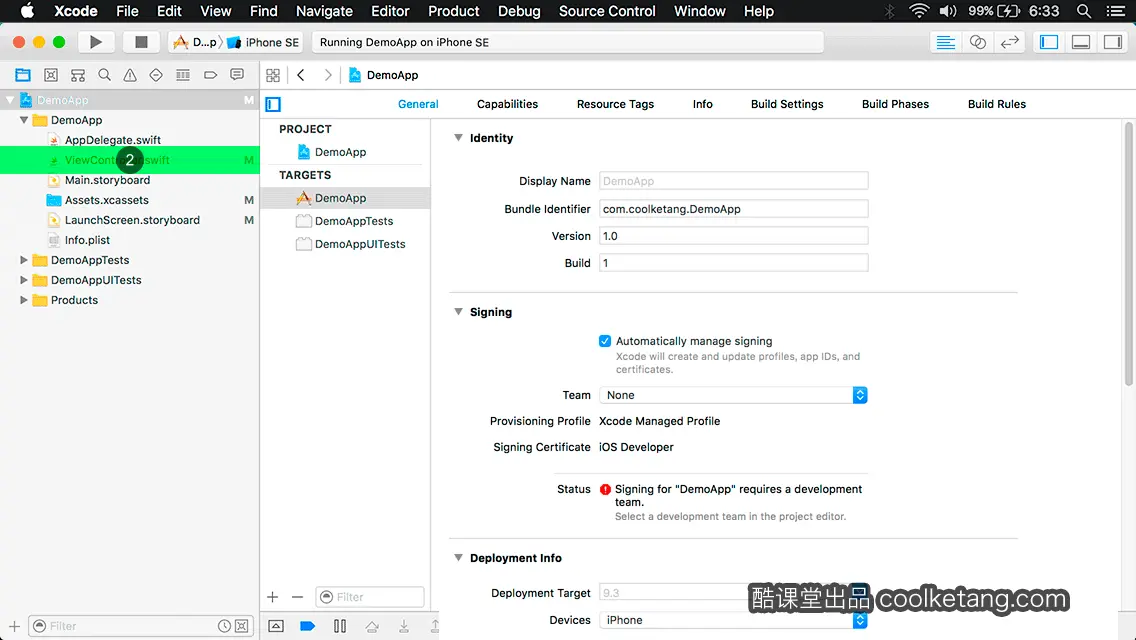The height and width of the screenshot is (640, 1136).
Task: Open the Devices dropdown
Action: [x=733, y=620]
